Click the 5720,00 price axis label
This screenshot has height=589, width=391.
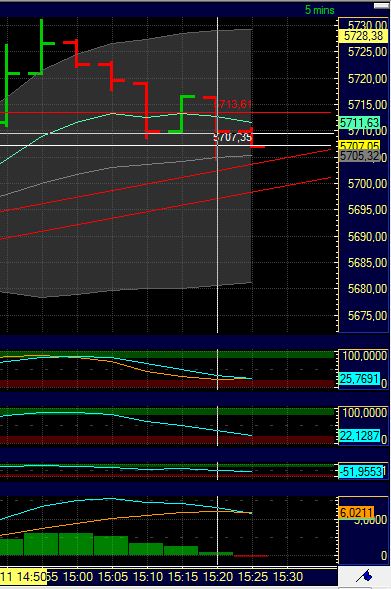click(367, 79)
